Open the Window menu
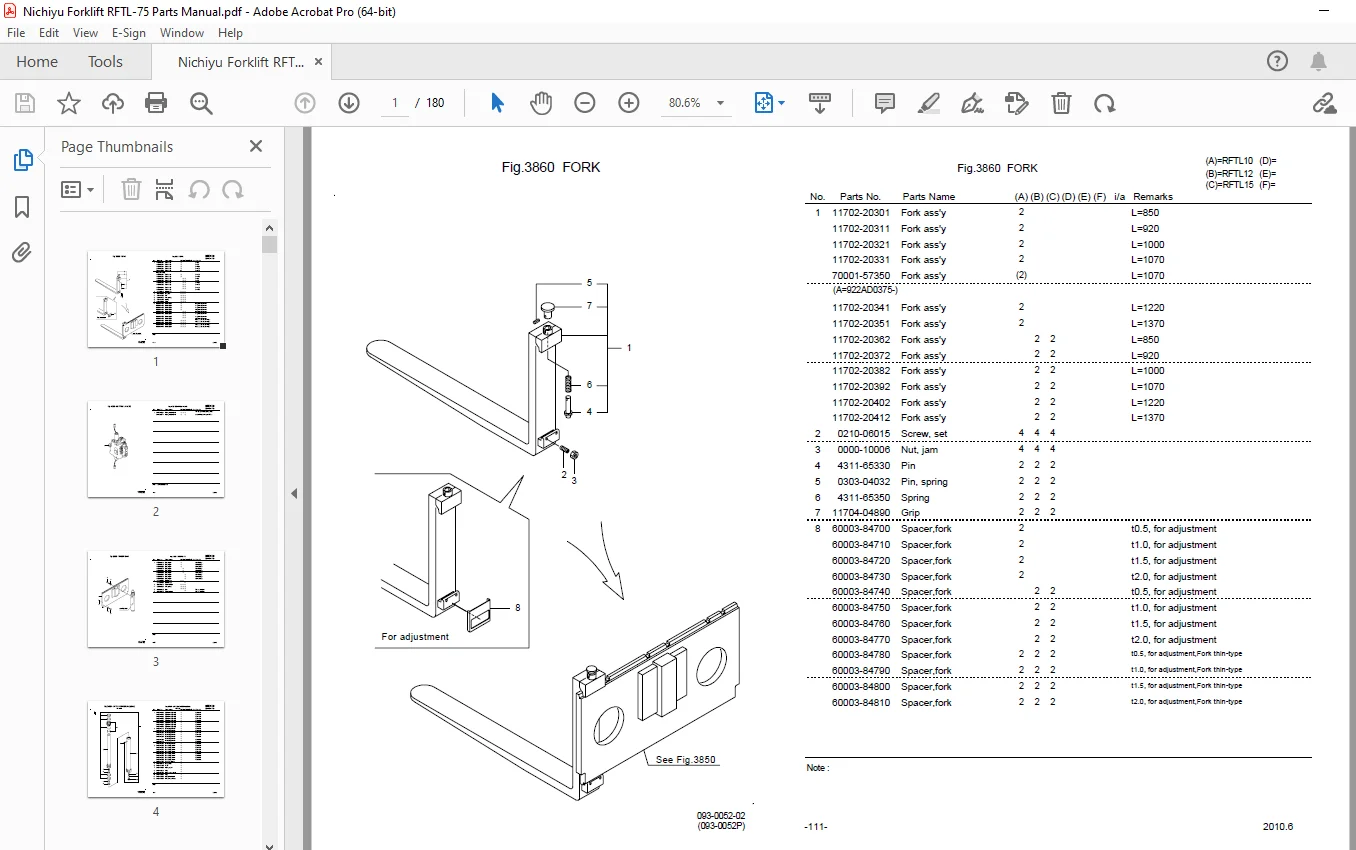Screen dimensions: 1356x850 tap(182, 33)
